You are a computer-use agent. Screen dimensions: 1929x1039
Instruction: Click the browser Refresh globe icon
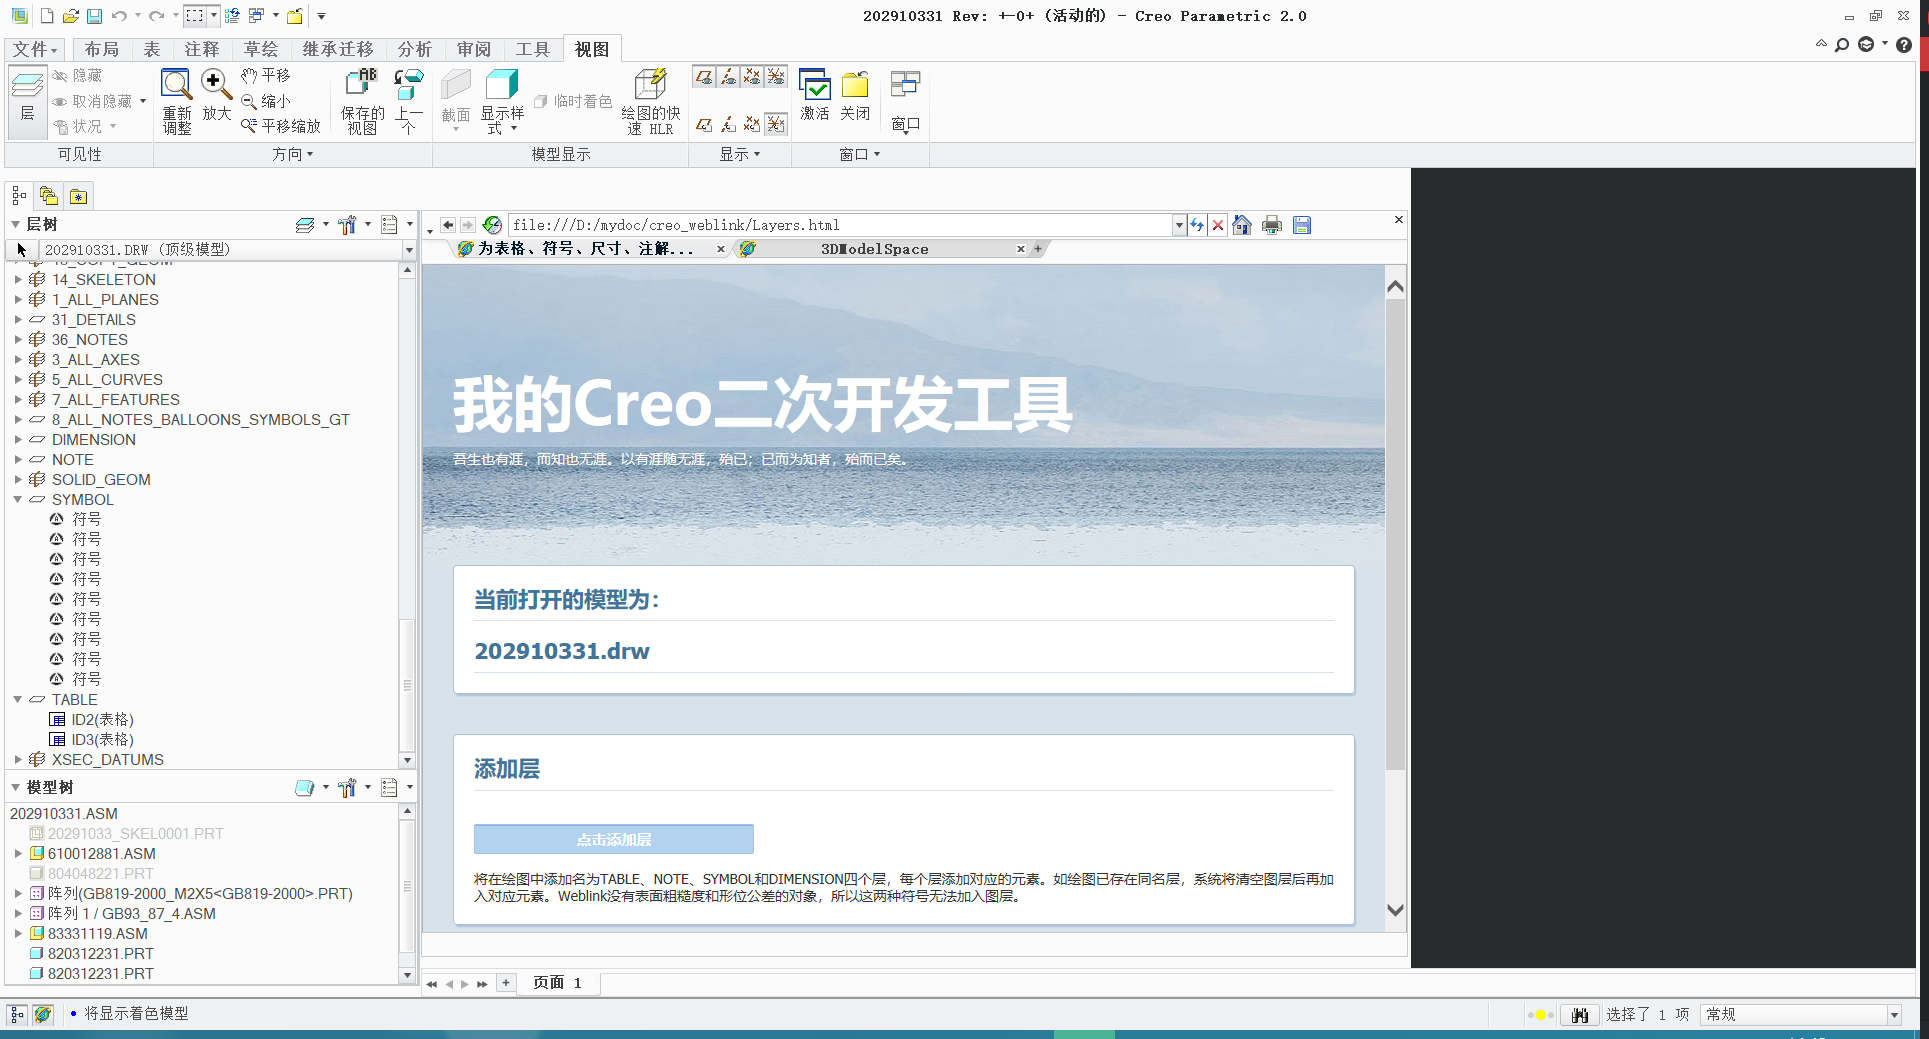coord(492,225)
